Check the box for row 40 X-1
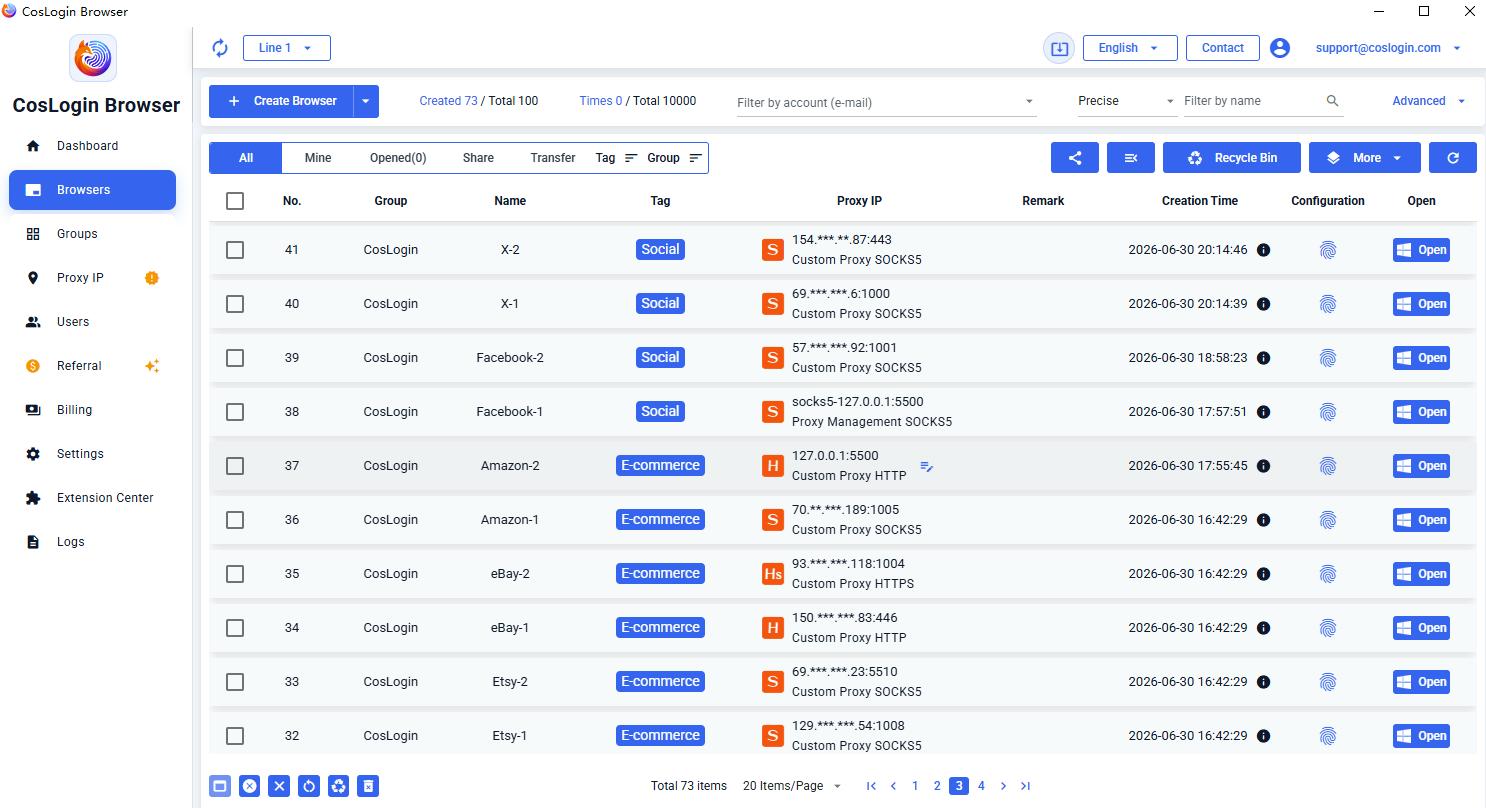Image resolution: width=1486 pixels, height=808 pixels. (x=235, y=304)
